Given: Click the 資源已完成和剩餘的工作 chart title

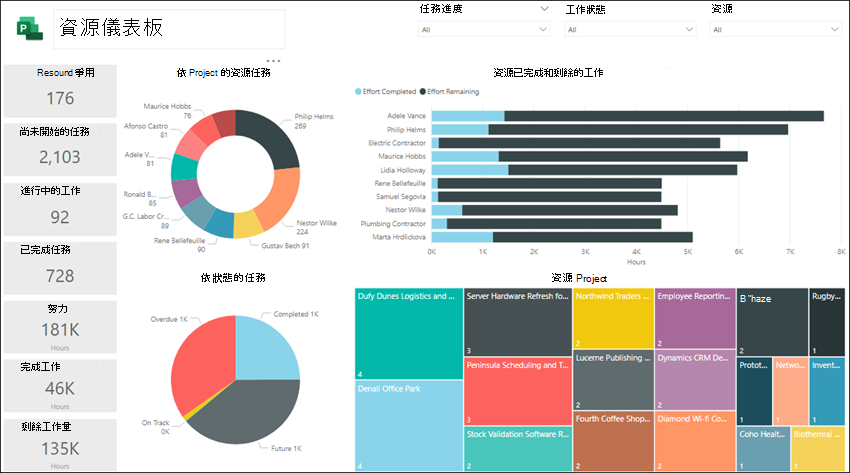Looking at the screenshot, I should pos(548,73).
